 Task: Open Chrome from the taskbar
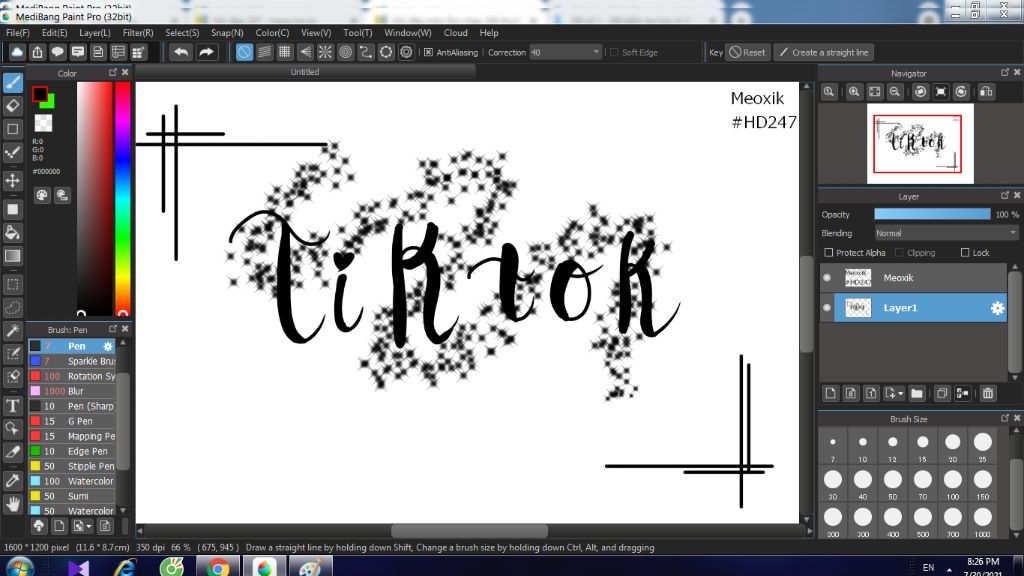[217, 567]
